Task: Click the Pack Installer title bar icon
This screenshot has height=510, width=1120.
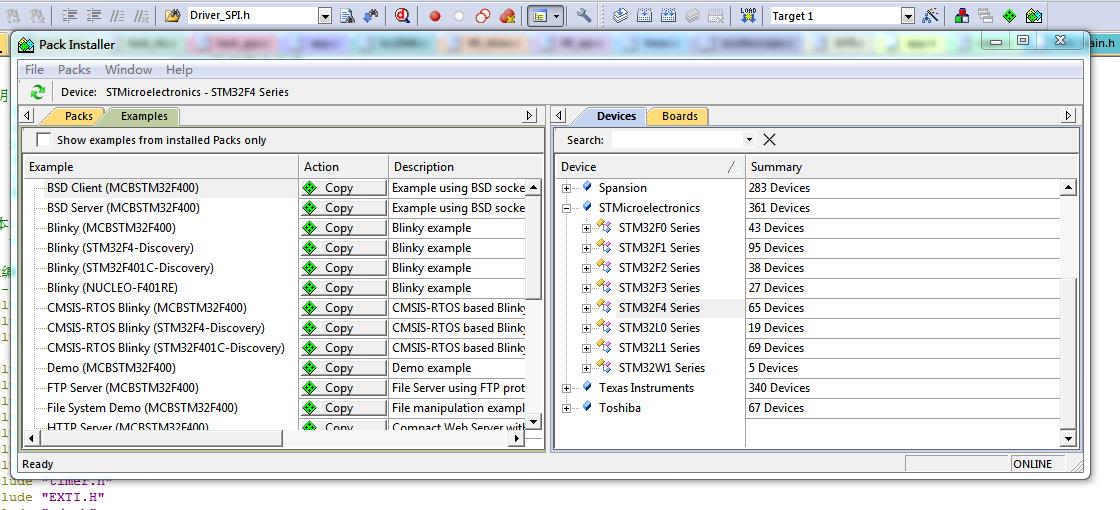Action: [x=26, y=44]
